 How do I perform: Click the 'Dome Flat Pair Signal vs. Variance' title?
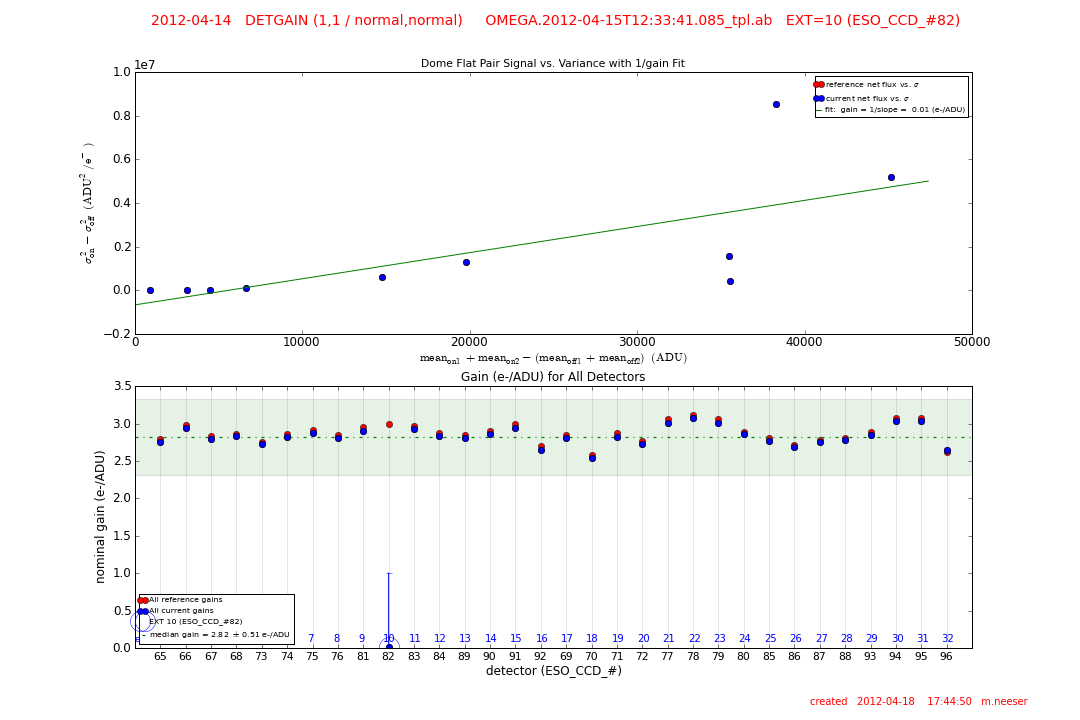[553, 64]
